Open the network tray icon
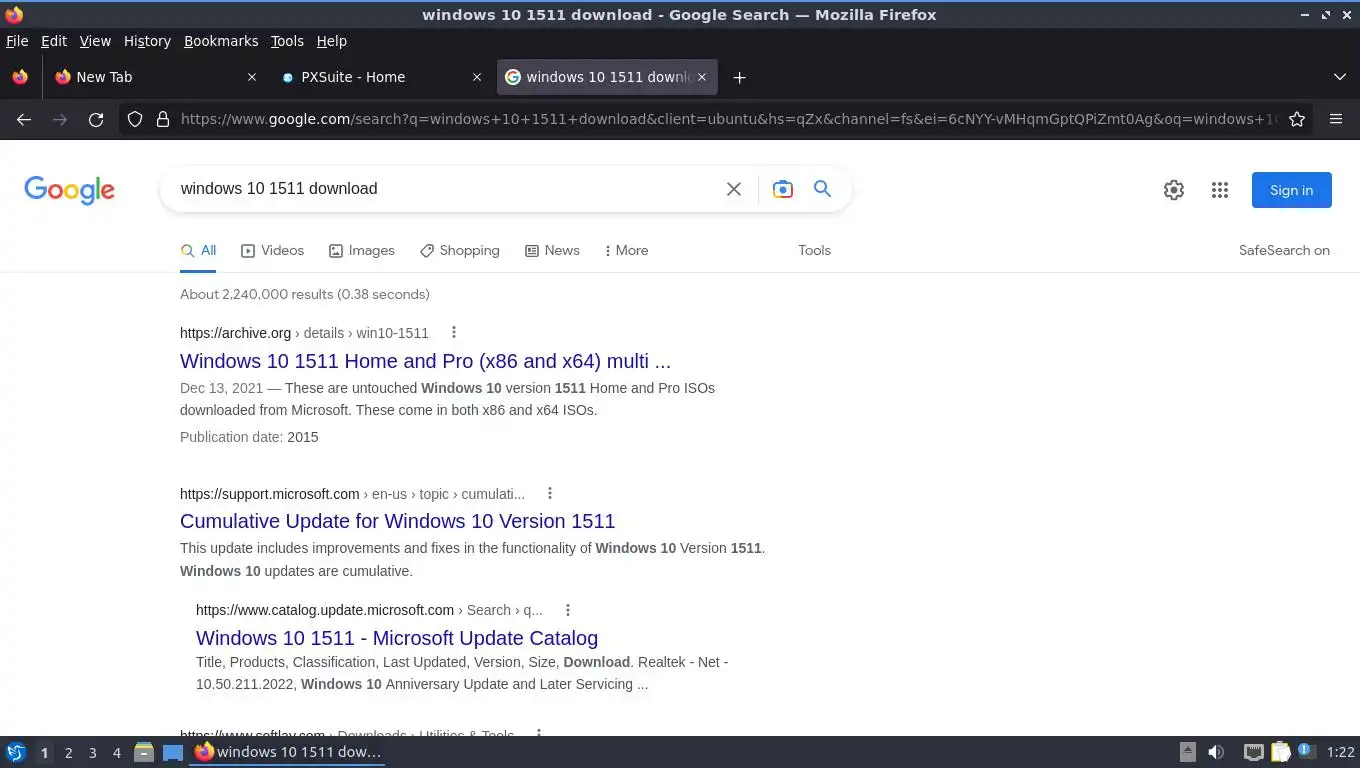Viewport: 1360px width, 768px height. pyautogui.click(x=1253, y=752)
